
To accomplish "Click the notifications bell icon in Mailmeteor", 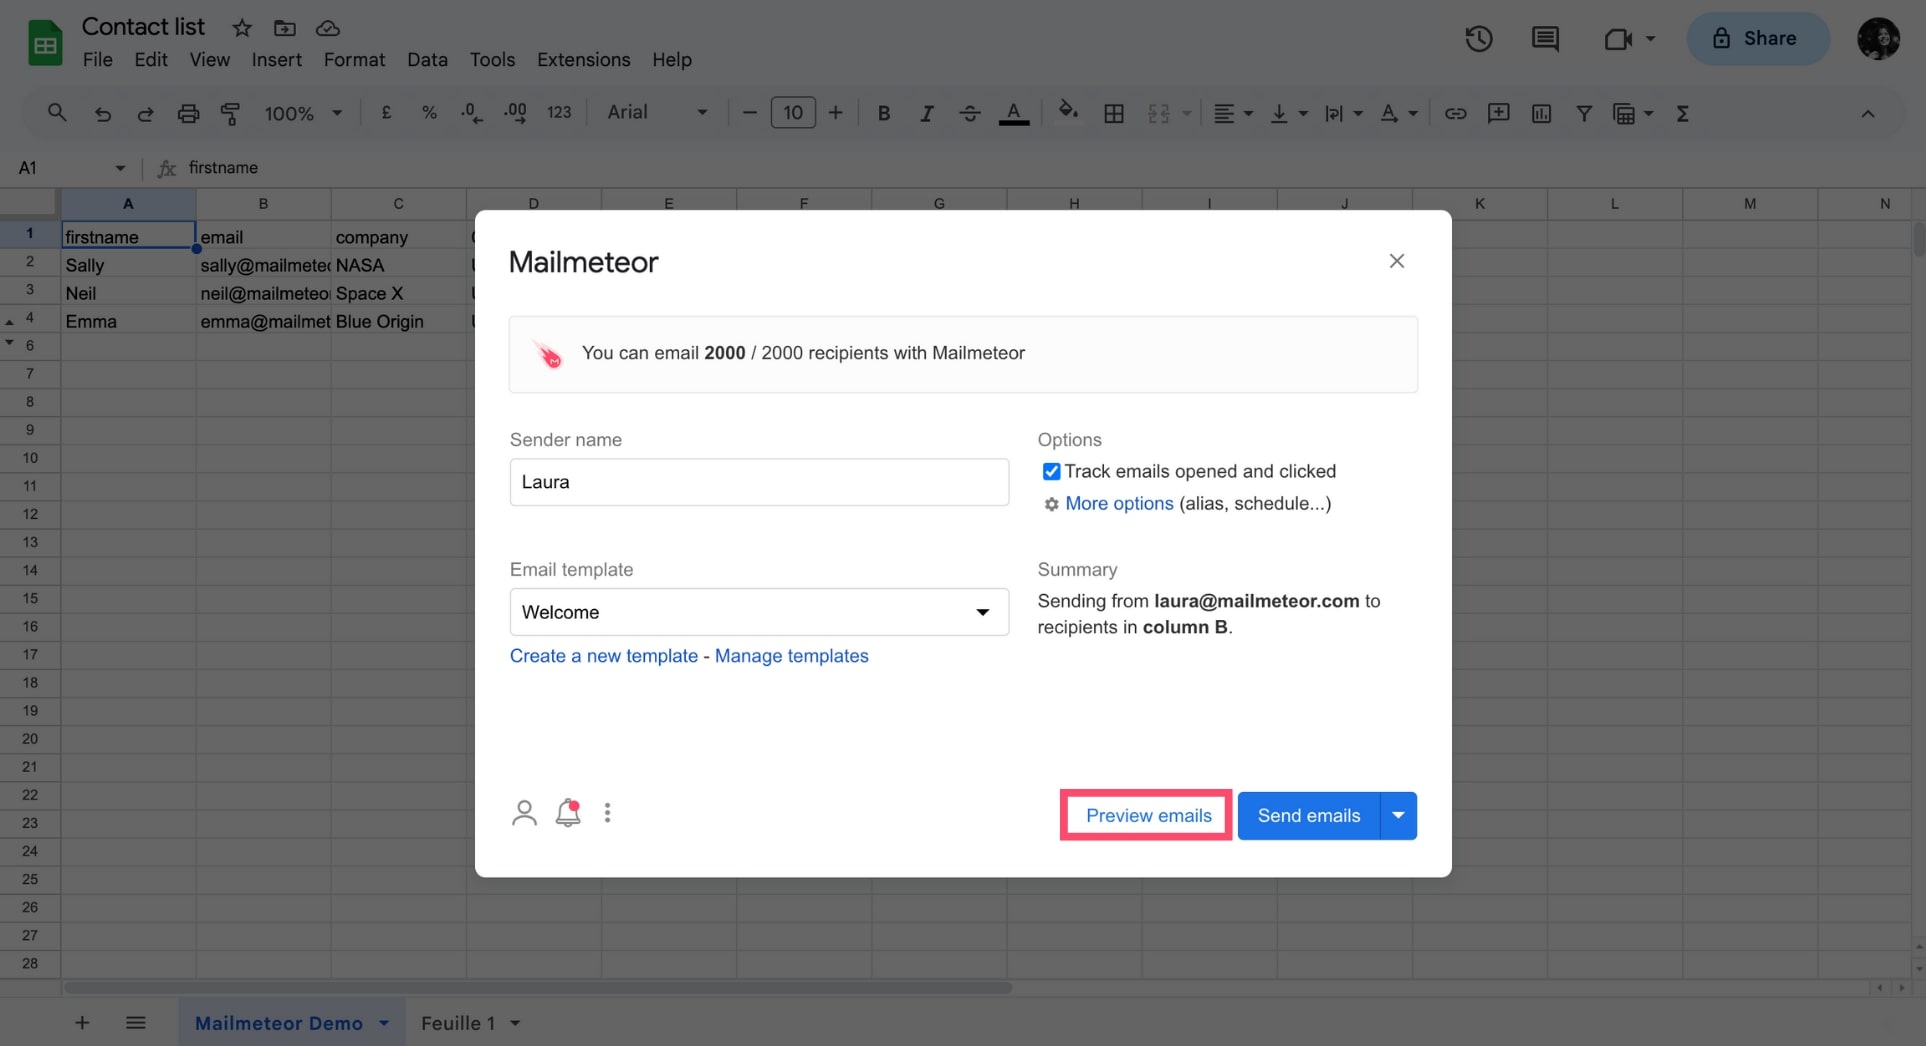I will [568, 813].
